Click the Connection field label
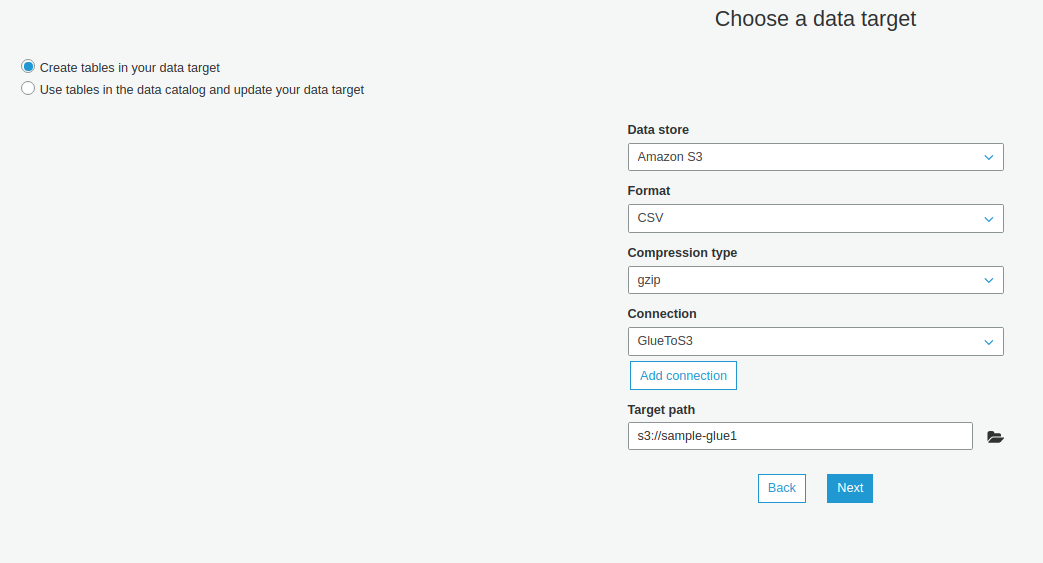Viewport: 1043px width, 563px height. point(662,314)
